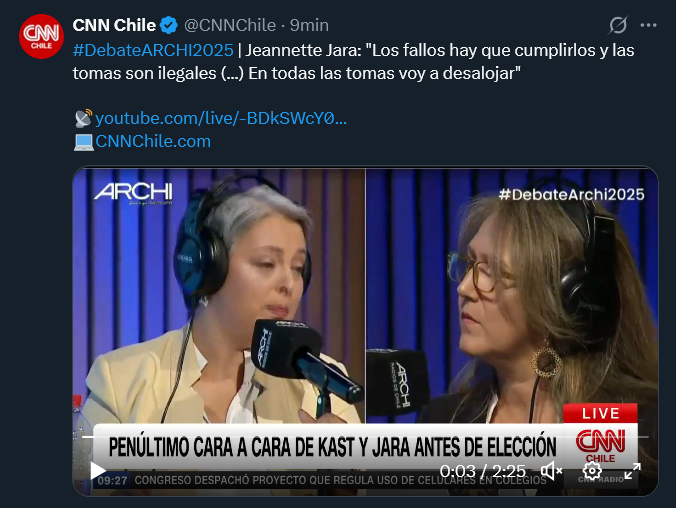Open the CNNChile.com link
The height and width of the screenshot is (508, 676).
pyautogui.click(x=153, y=141)
